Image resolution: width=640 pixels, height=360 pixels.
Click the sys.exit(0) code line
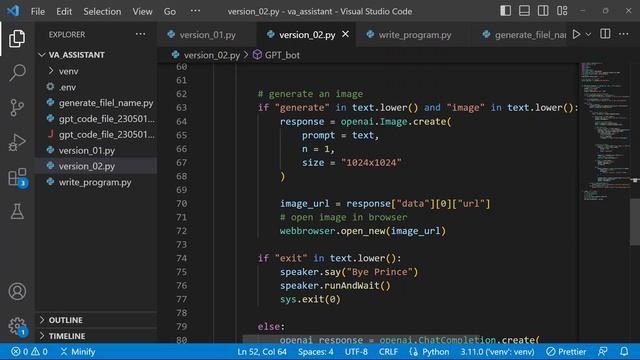tap(310, 299)
